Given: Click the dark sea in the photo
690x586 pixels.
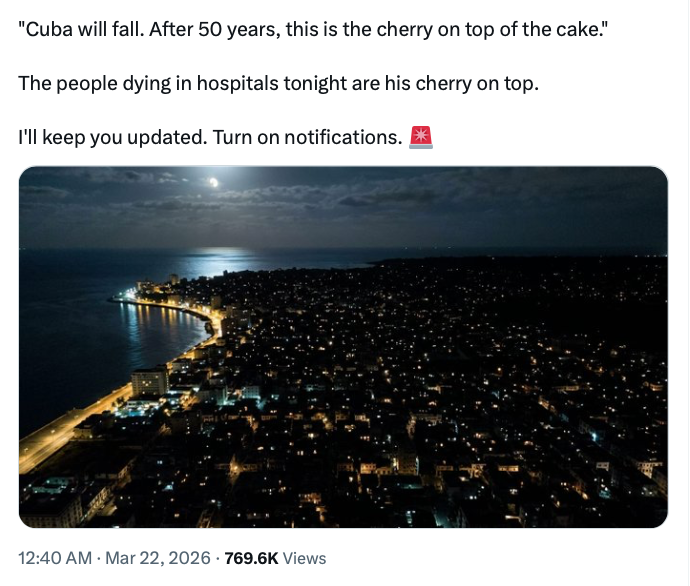Looking at the screenshot, I should (x=70, y=320).
